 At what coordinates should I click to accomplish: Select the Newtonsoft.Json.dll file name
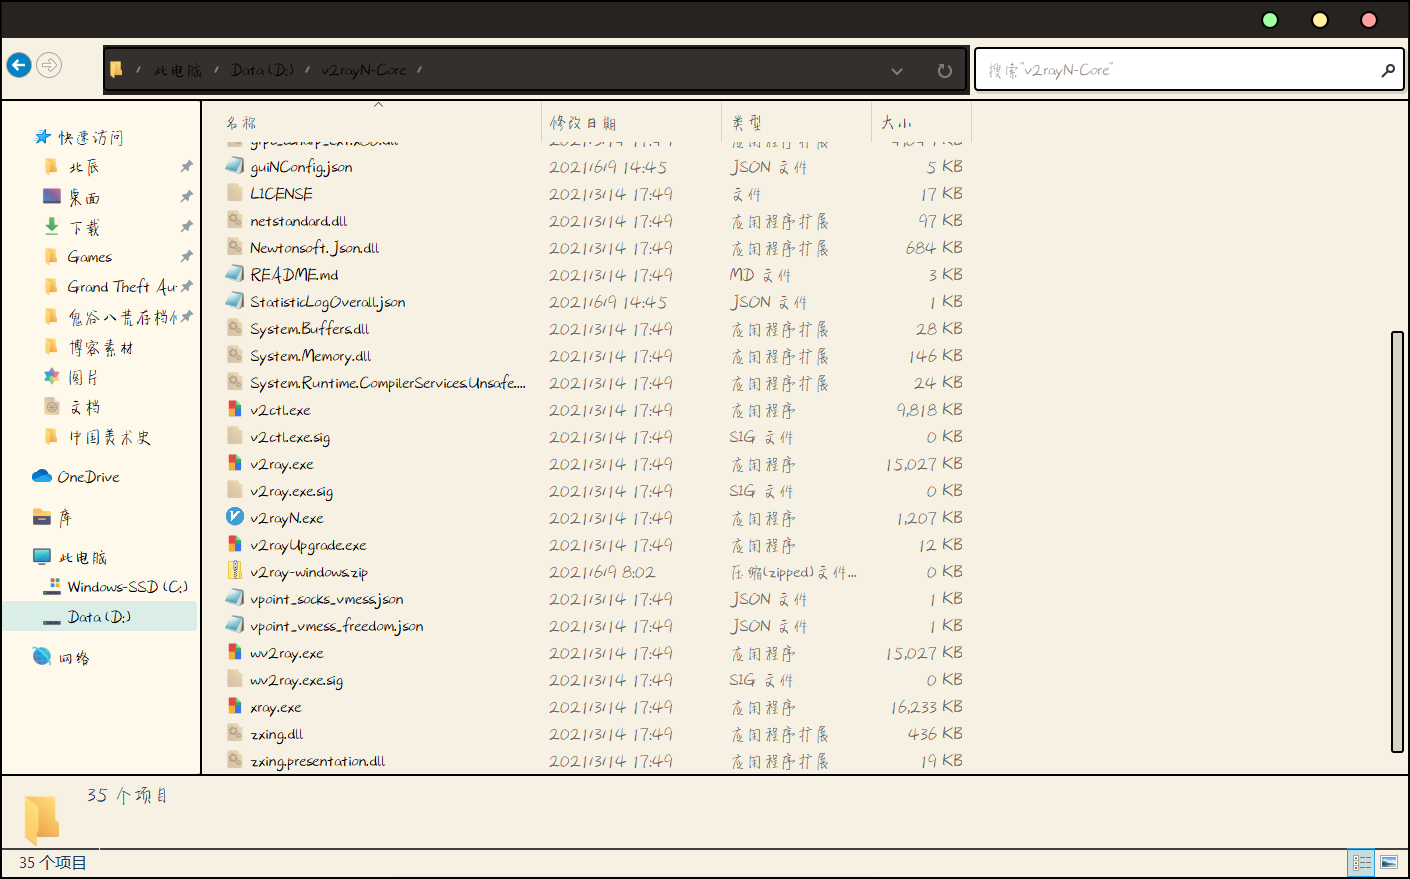click(x=315, y=248)
